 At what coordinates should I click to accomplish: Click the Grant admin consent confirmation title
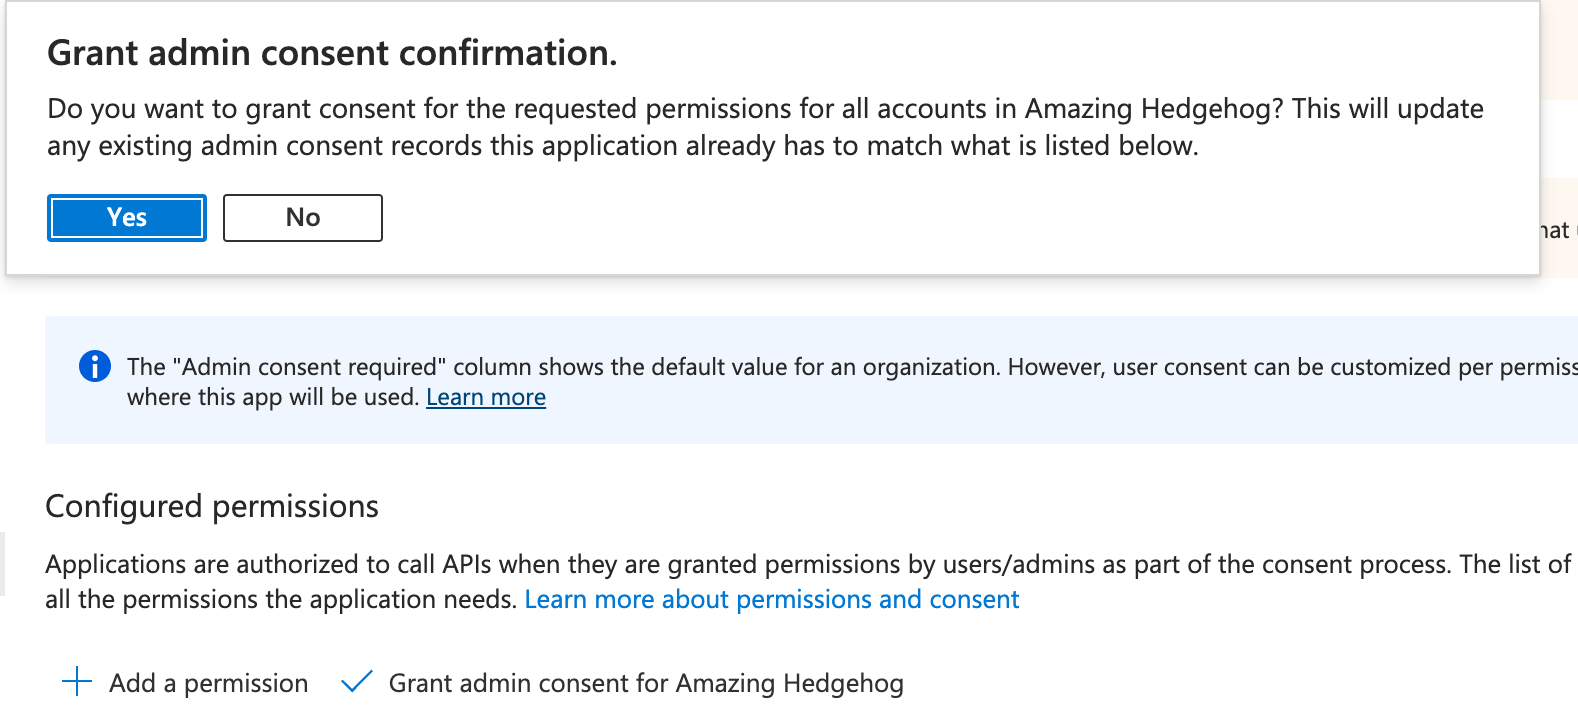332,53
